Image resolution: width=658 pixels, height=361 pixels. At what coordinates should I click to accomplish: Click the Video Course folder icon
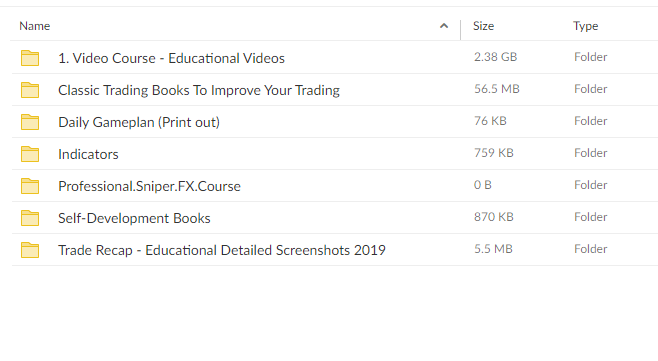tap(30, 58)
